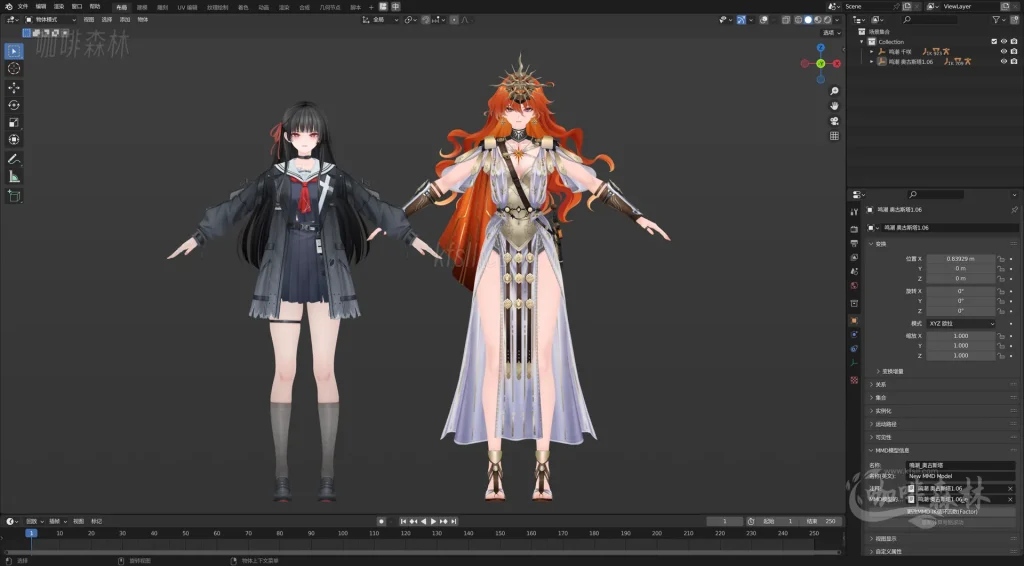Click the viewport pan hand icon
The width and height of the screenshot is (1024, 566).
[834, 106]
